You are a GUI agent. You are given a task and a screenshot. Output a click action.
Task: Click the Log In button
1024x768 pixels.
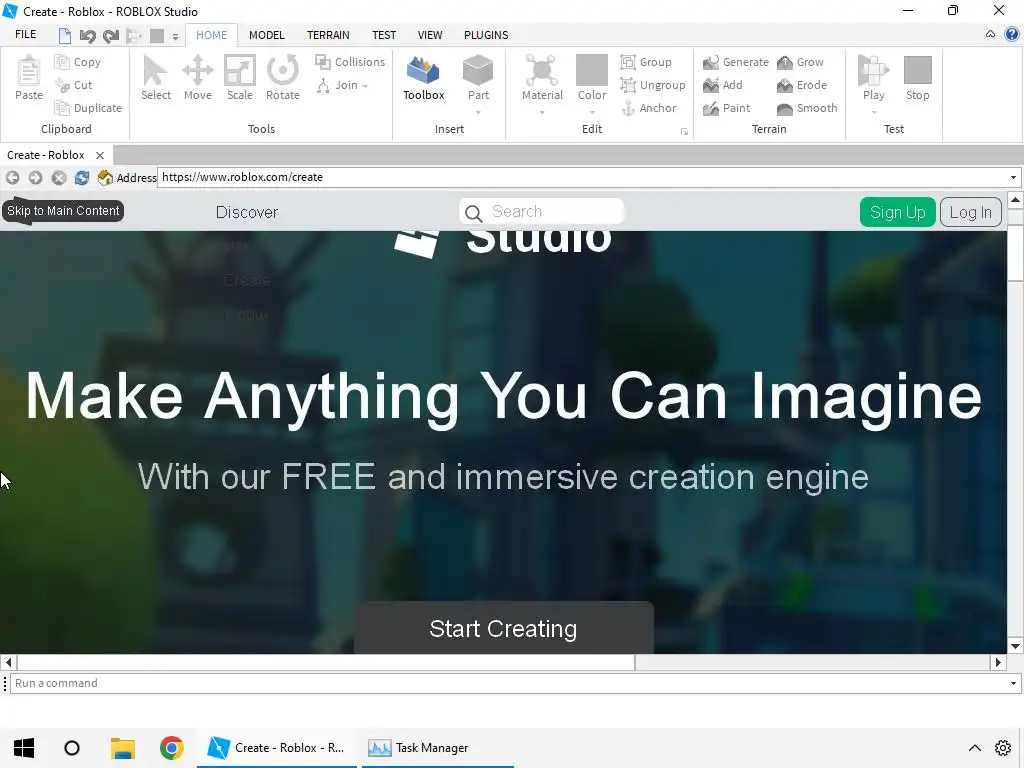(x=970, y=212)
